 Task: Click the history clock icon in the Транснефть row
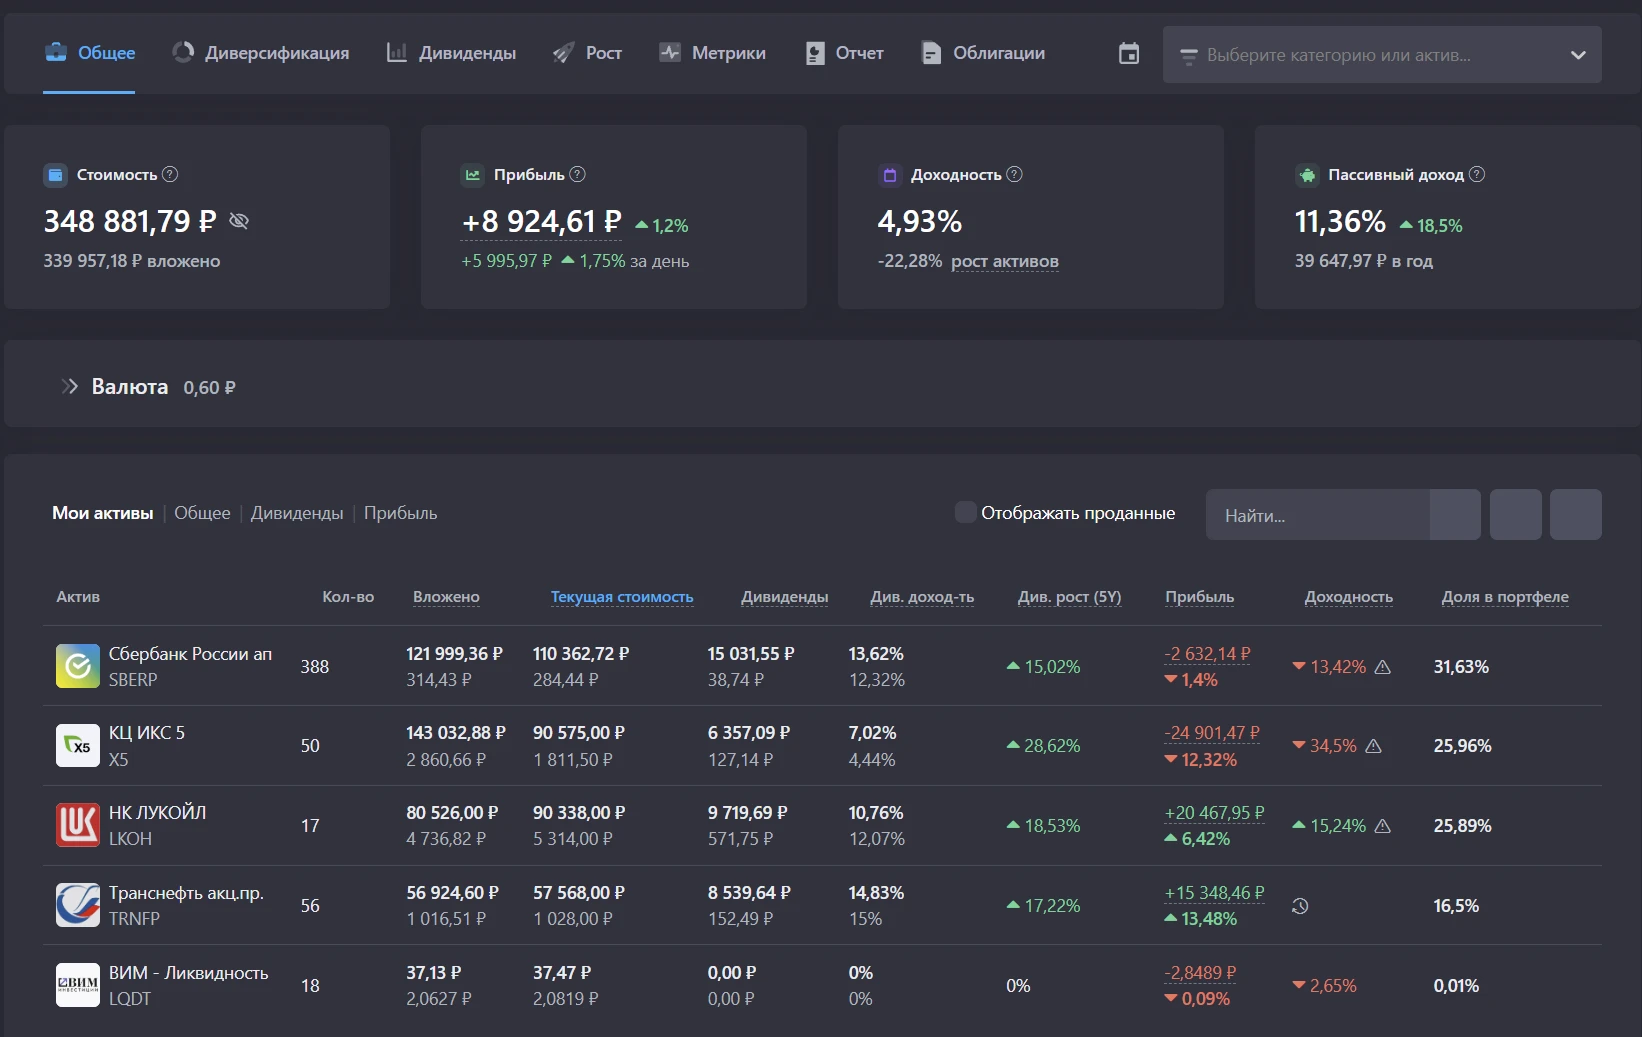coord(1300,906)
